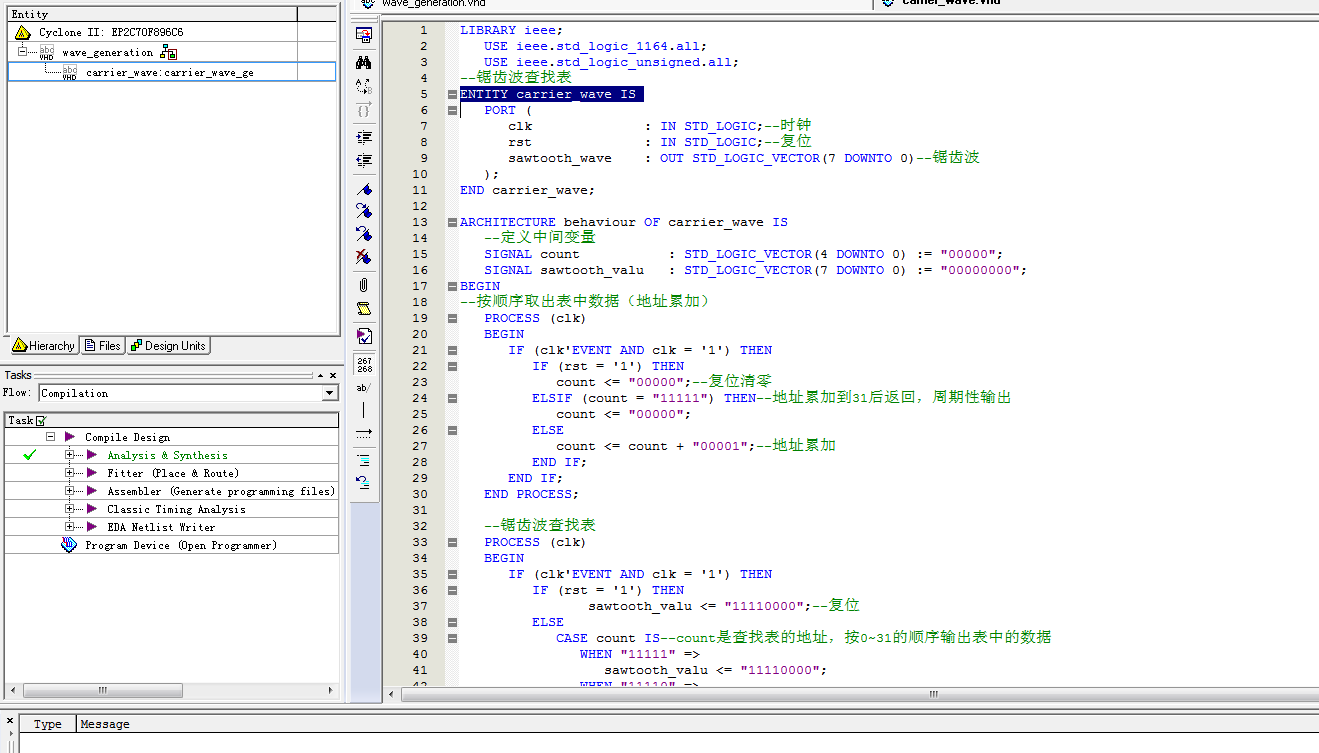Image resolution: width=1319 pixels, height=753 pixels.
Task: Select carrier_wave entity in hierarchy tree
Action: [x=169, y=72]
